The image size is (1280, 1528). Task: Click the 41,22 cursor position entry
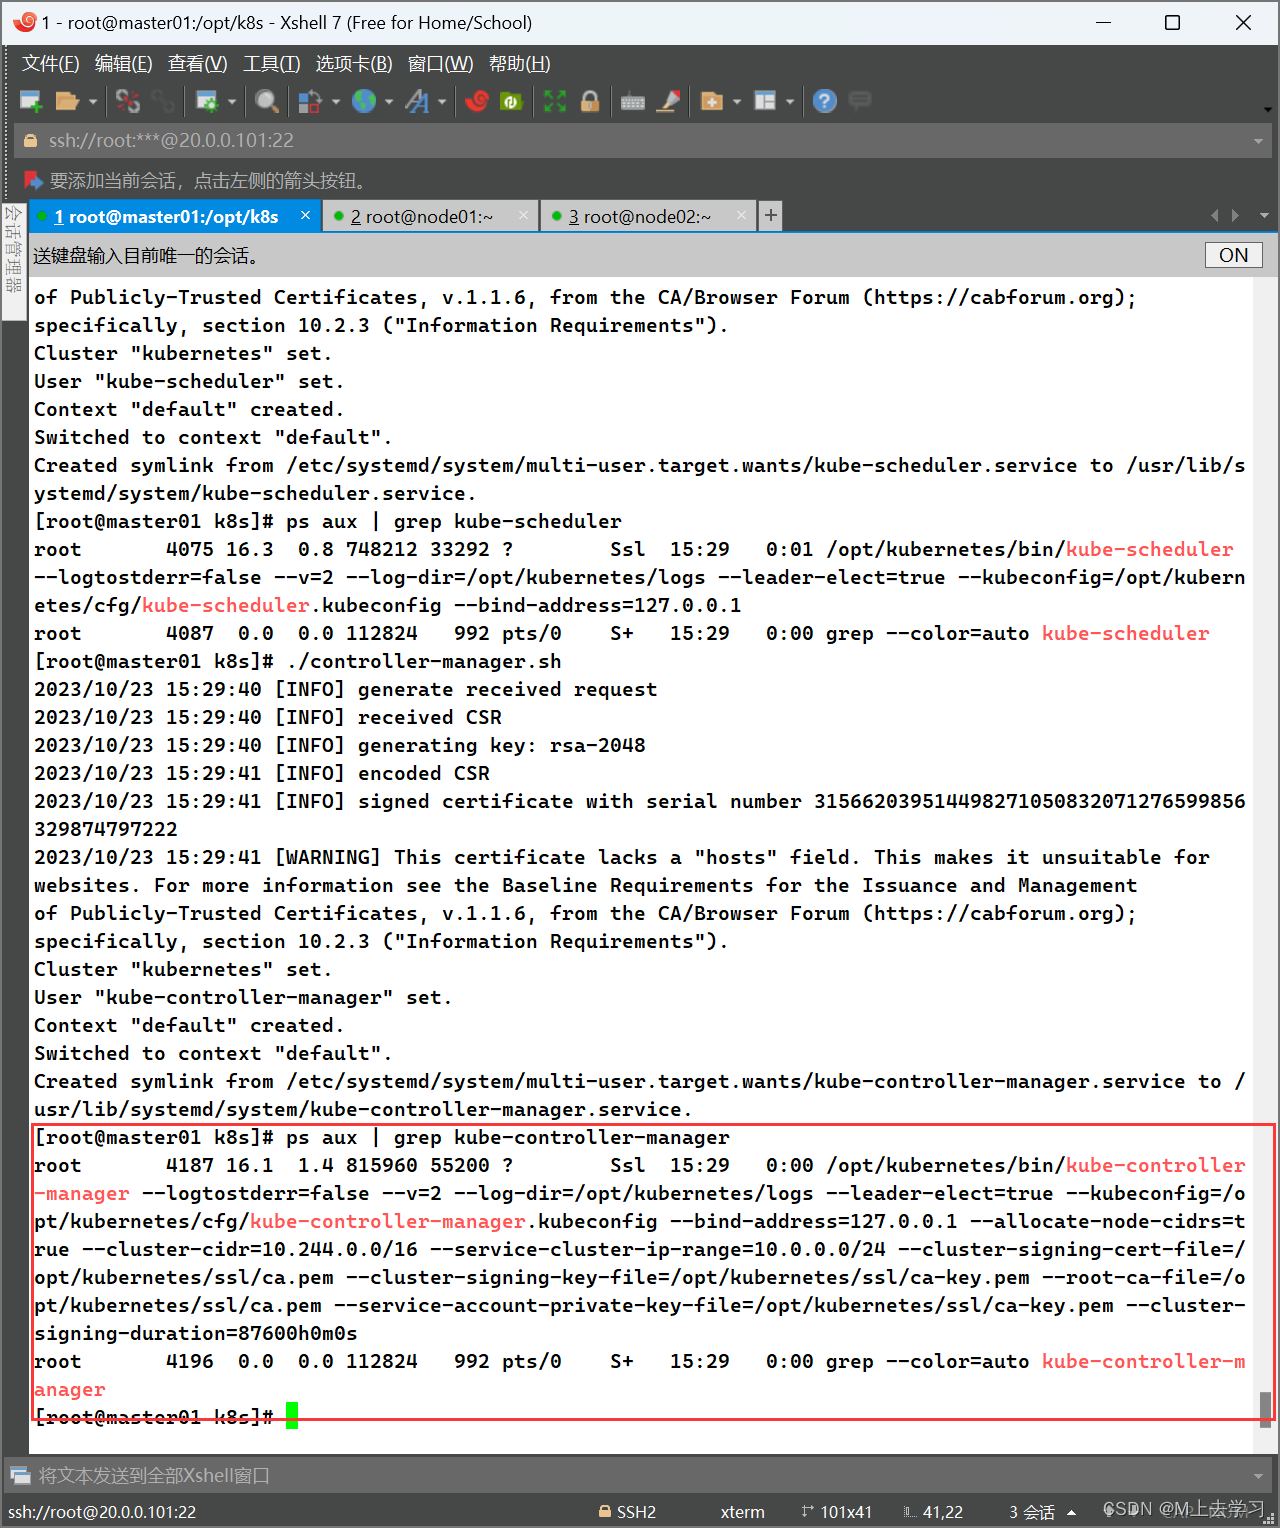(934, 1512)
